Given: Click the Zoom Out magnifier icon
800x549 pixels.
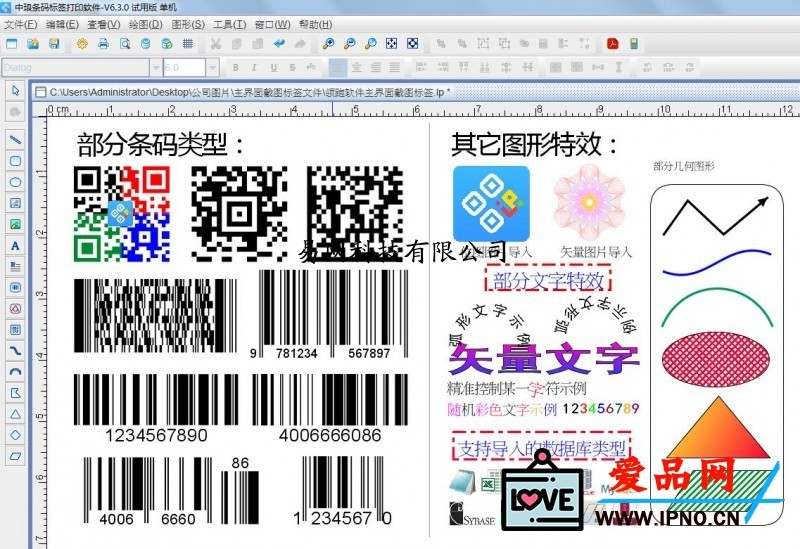Looking at the screenshot, I should (349, 44).
